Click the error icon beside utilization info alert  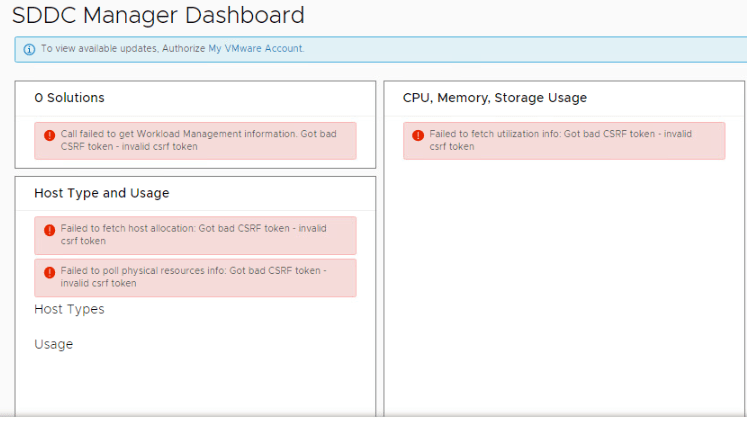(x=418, y=135)
